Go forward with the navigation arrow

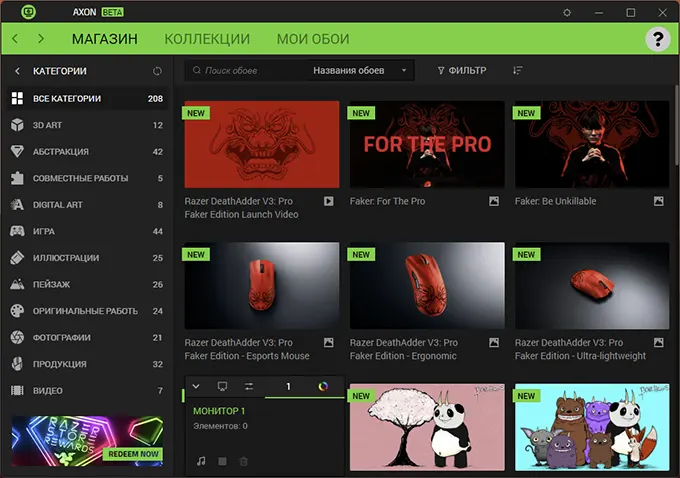point(41,39)
